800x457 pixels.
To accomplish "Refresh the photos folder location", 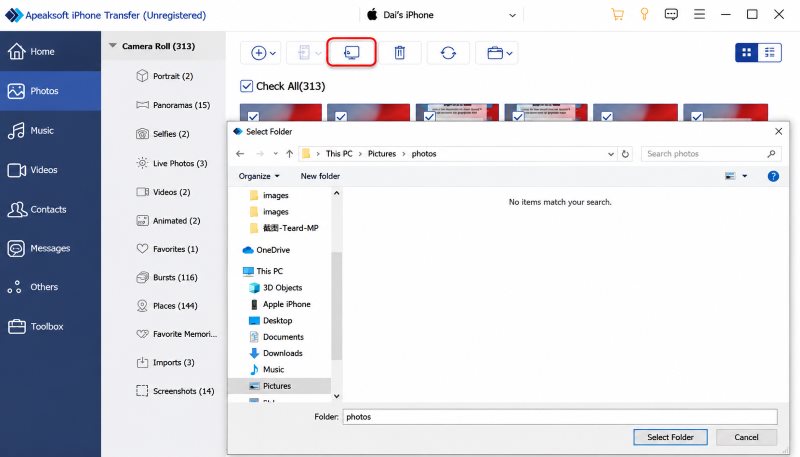I will pos(625,154).
